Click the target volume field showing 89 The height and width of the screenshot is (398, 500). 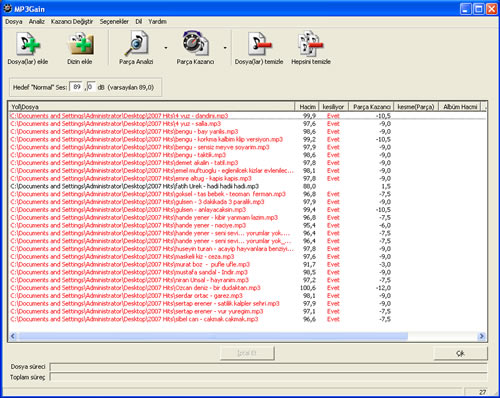pyautogui.click(x=77, y=87)
